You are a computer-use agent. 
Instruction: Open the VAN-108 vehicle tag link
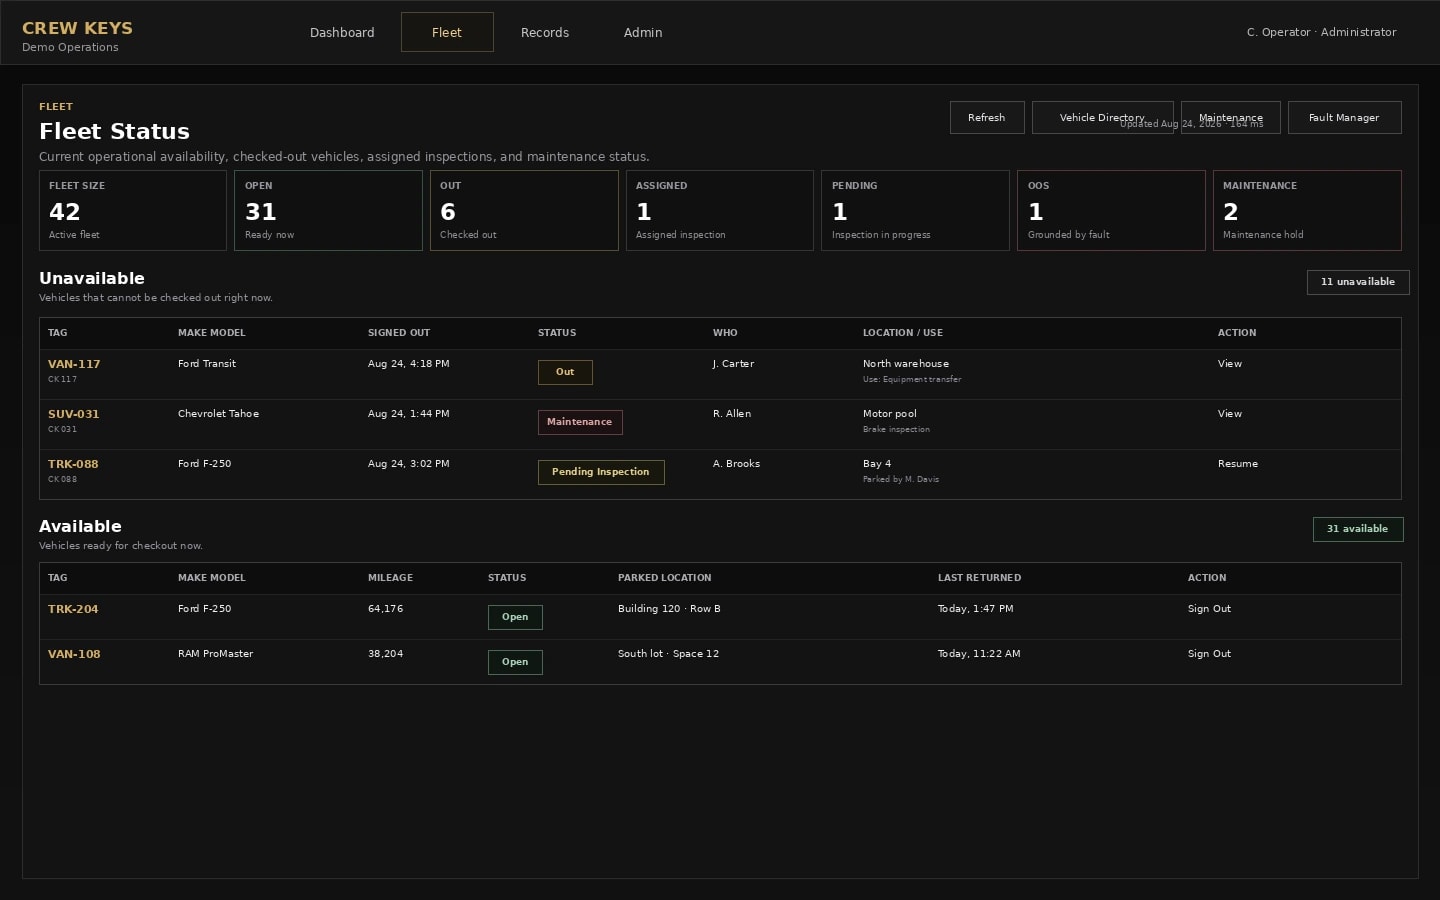74,654
